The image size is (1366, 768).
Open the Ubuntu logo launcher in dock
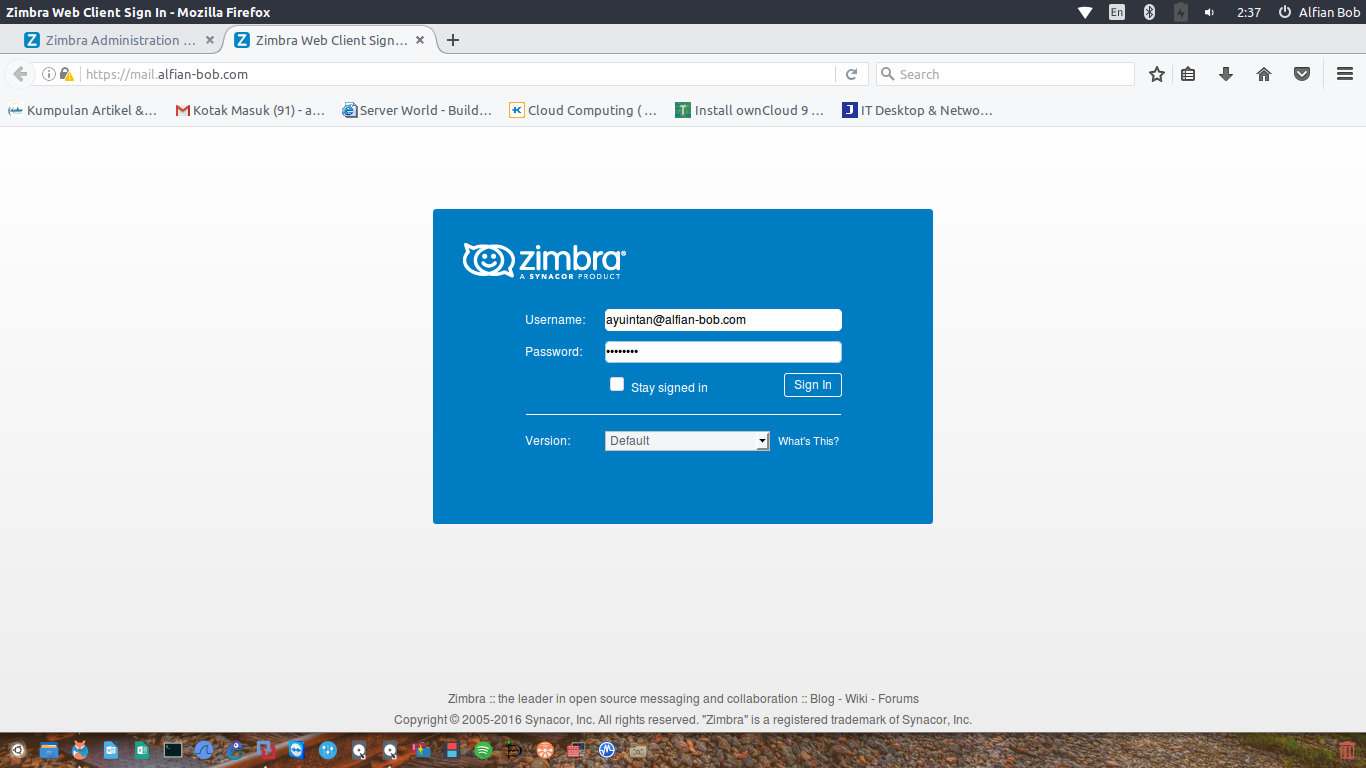tap(17, 750)
